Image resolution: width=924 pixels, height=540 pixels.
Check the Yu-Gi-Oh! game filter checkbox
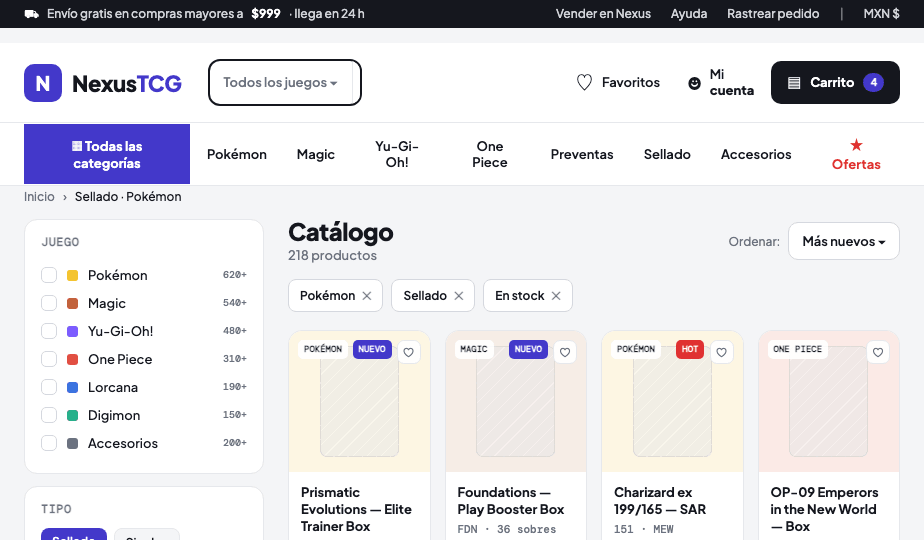click(49, 331)
